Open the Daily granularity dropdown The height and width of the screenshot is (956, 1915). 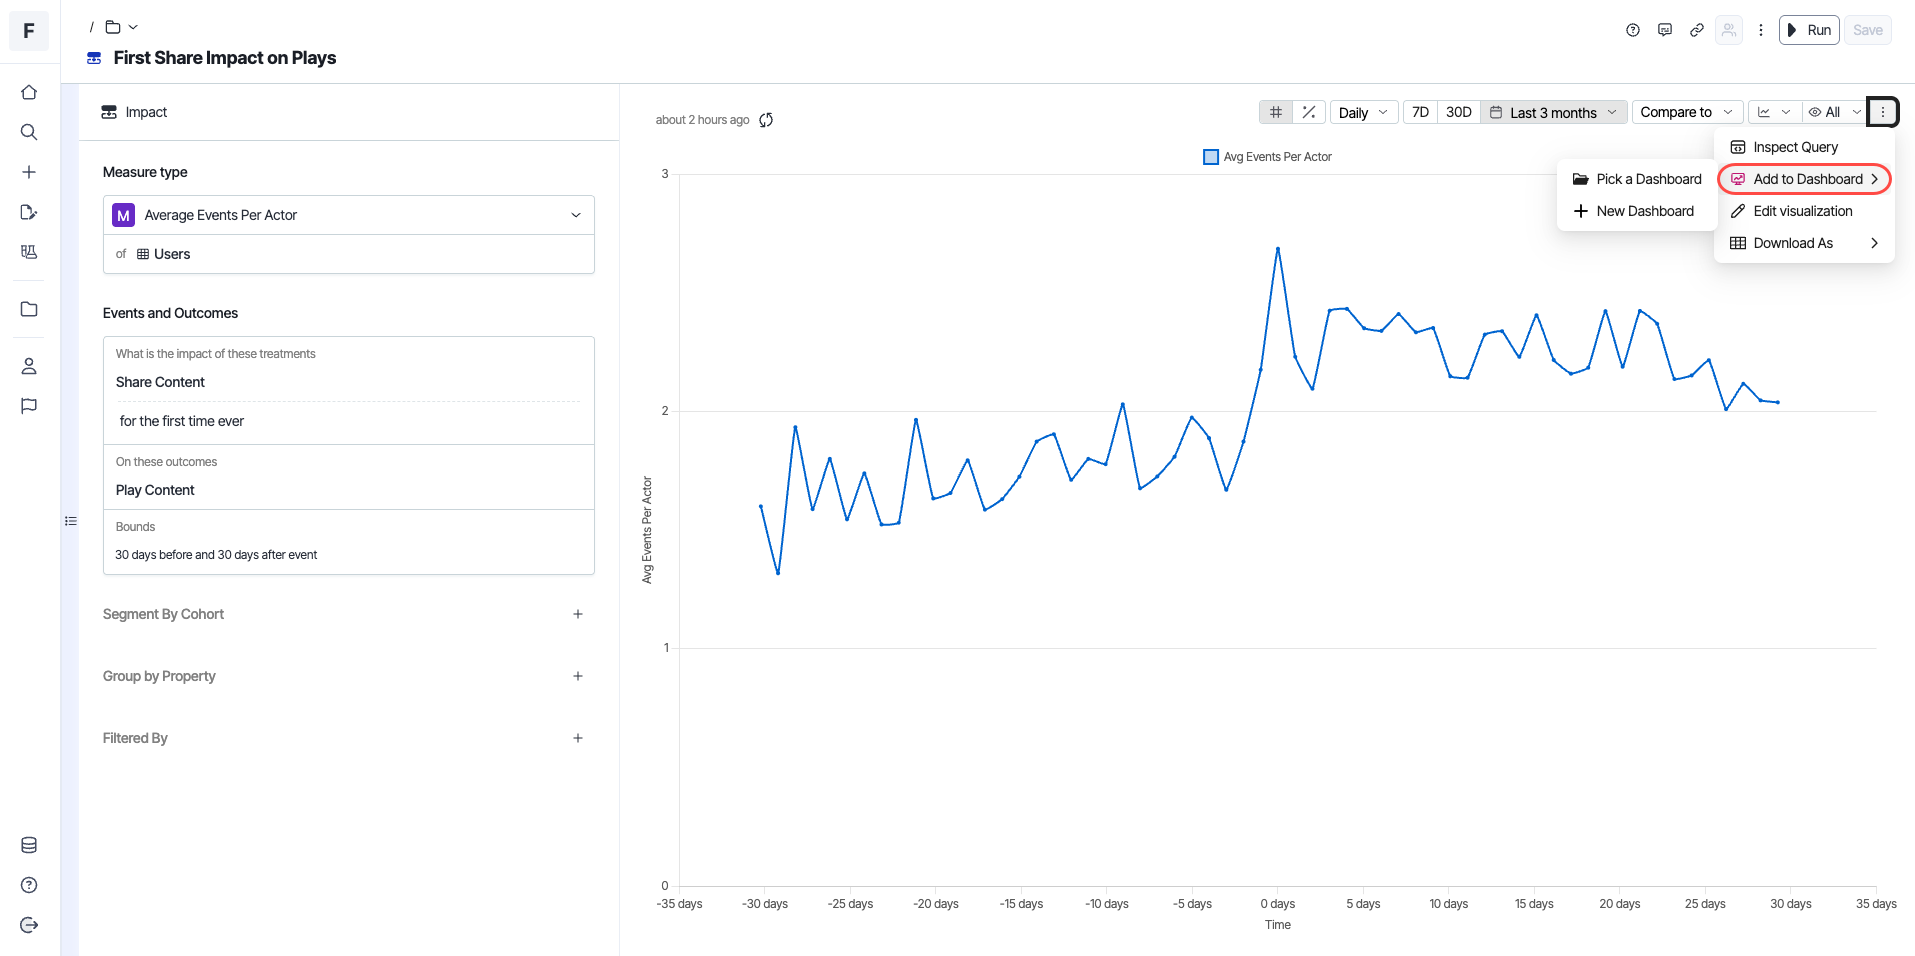pos(1362,112)
